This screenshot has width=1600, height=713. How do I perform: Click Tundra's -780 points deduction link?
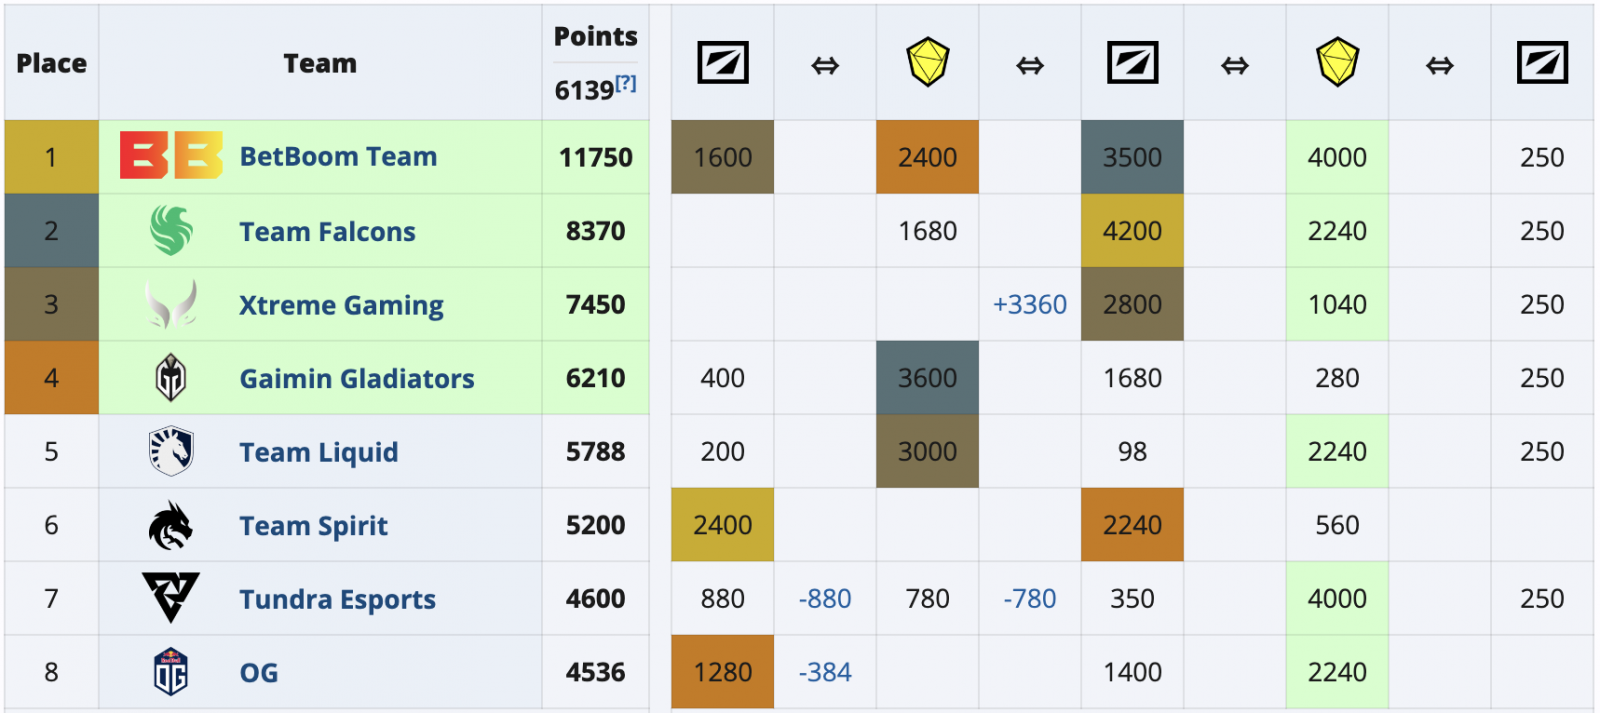[x=1029, y=599]
